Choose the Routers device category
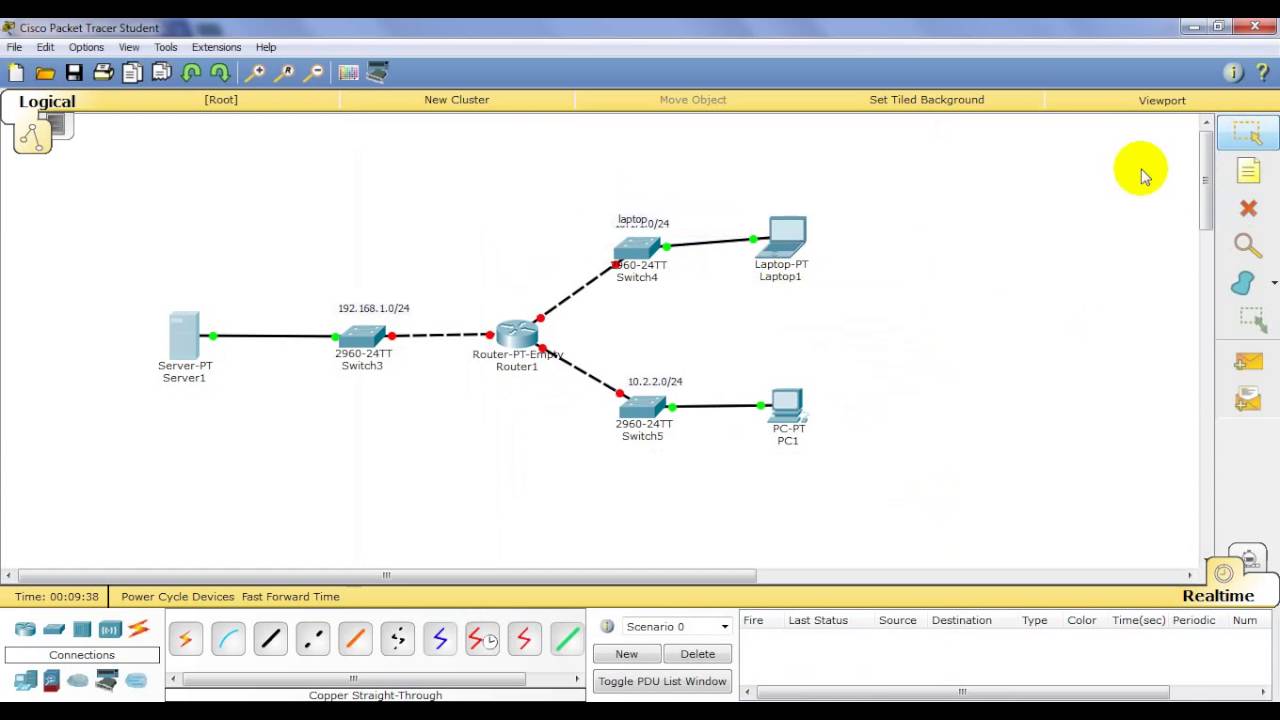Screen dimensions: 1280x720 click(25, 629)
